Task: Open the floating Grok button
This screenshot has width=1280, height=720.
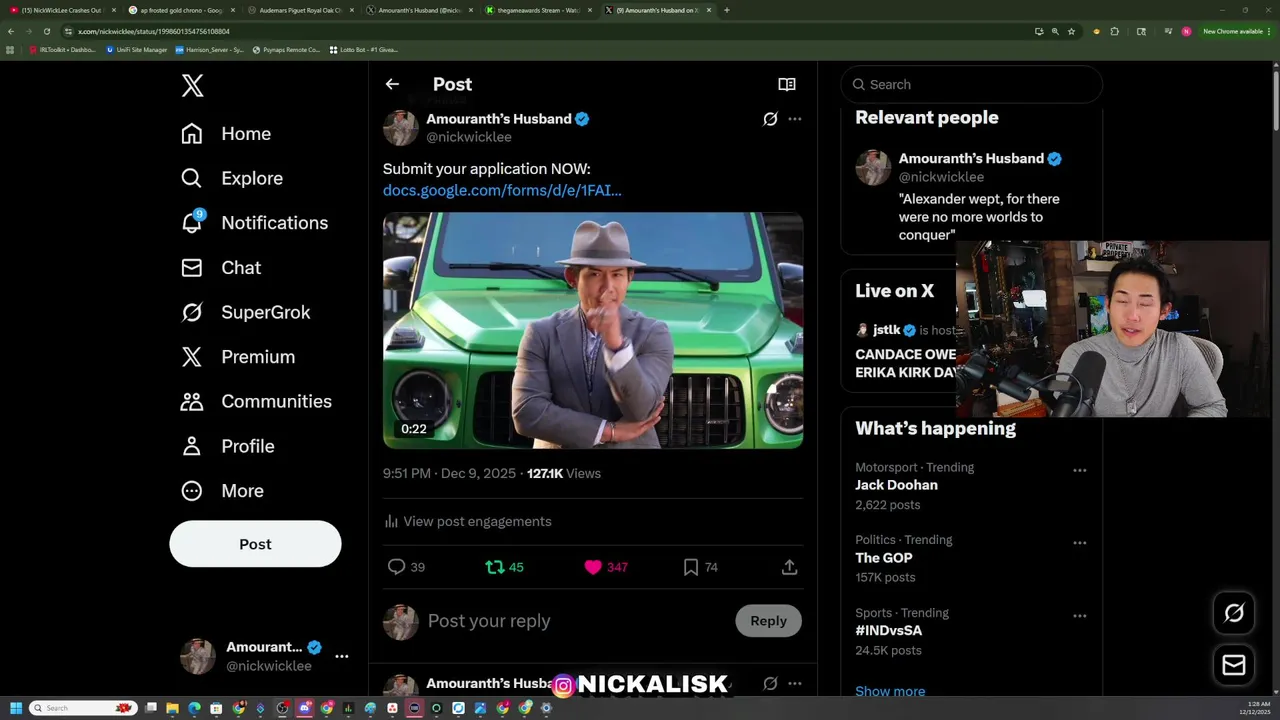Action: [x=1234, y=613]
